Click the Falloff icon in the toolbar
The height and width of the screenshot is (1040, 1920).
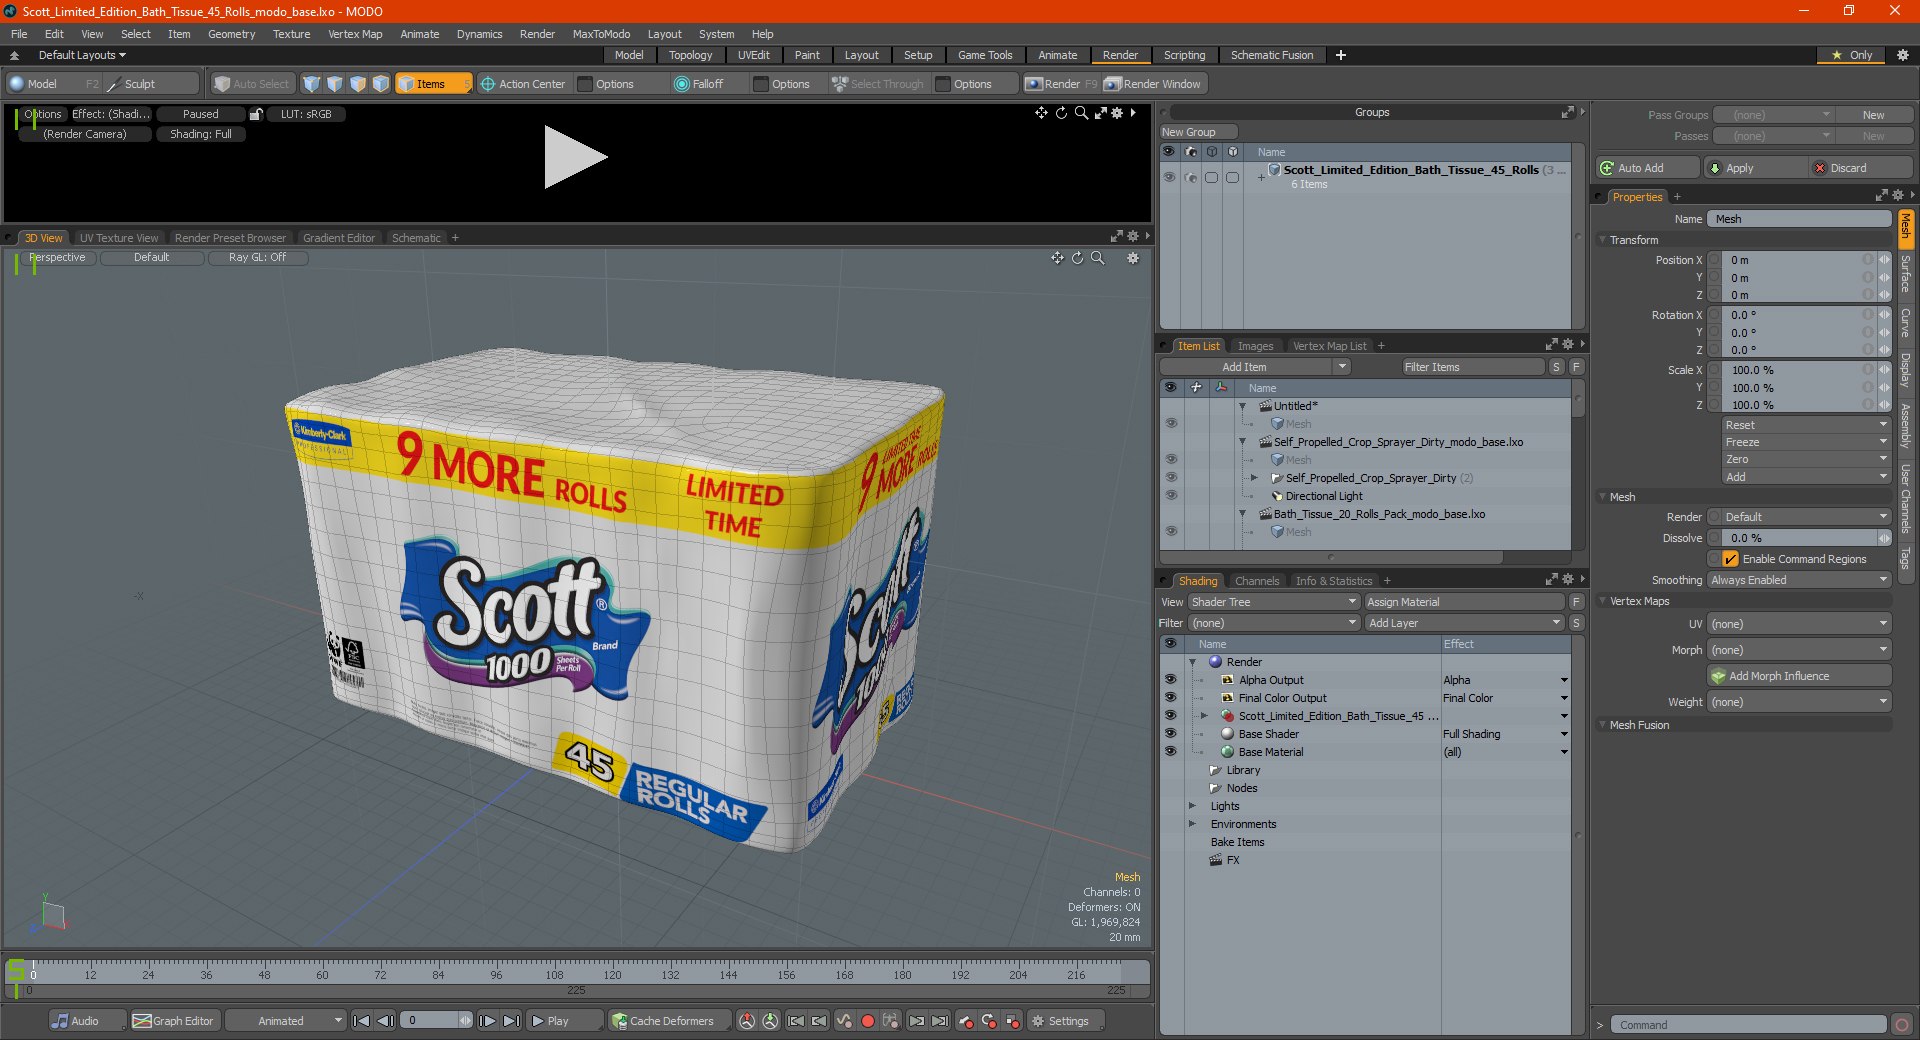tap(682, 84)
